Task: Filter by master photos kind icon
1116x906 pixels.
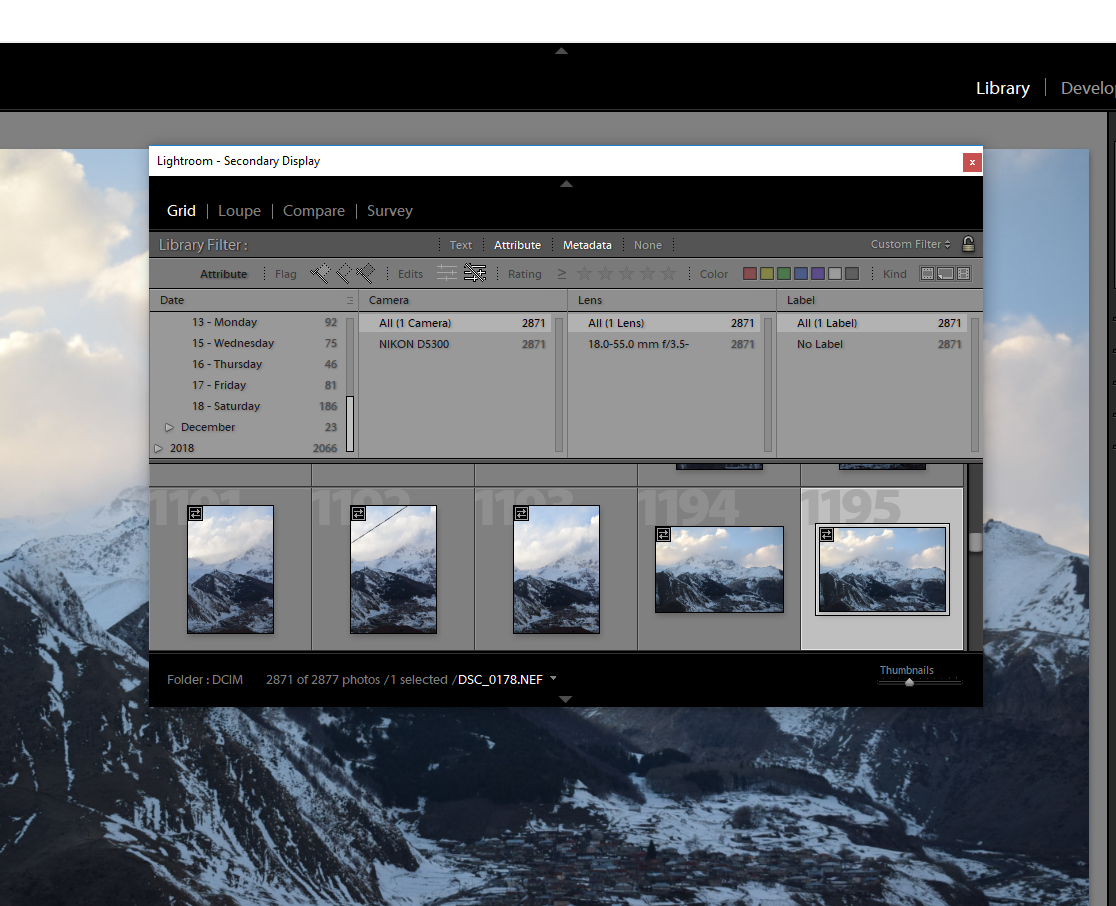Action: [927, 273]
